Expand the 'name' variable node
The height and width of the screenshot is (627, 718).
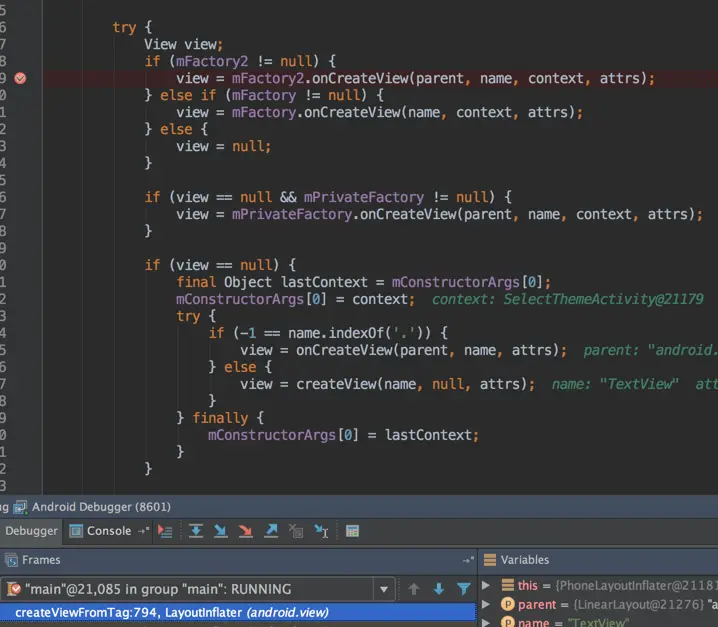click(x=486, y=622)
